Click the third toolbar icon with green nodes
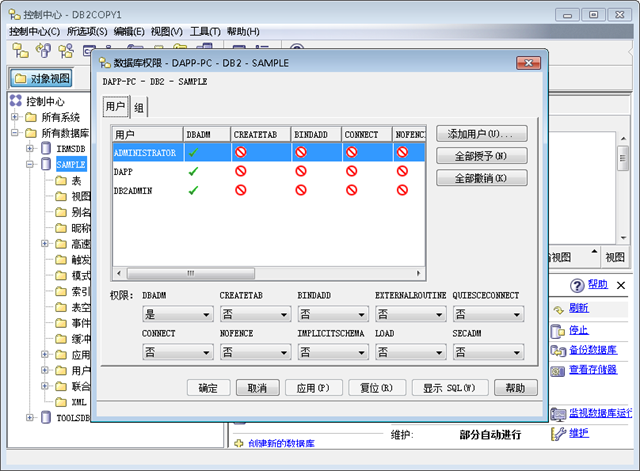Screen dimensions: 640x471 [x=66, y=51]
